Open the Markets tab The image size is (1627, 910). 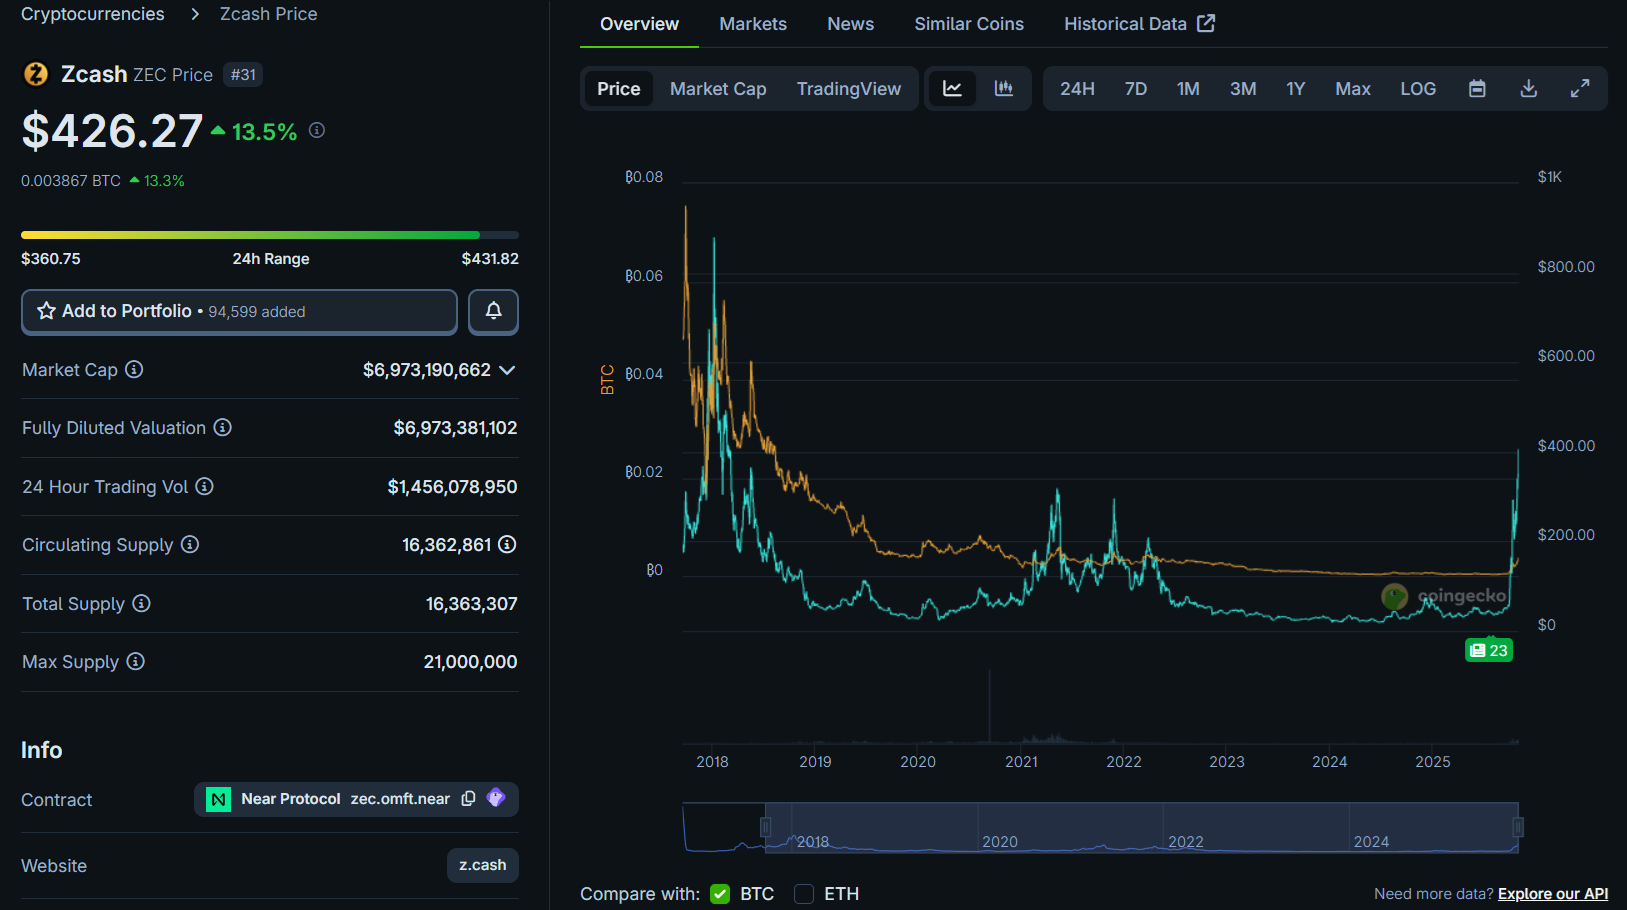[x=753, y=24]
